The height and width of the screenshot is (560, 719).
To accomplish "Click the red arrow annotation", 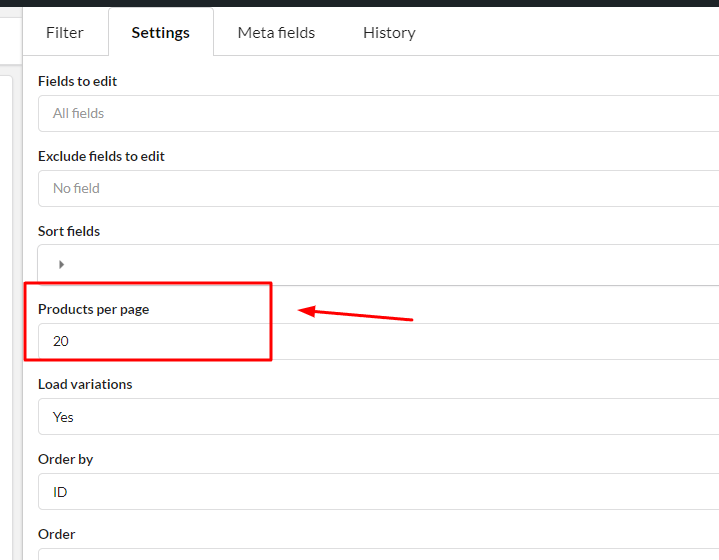I will pos(357,315).
